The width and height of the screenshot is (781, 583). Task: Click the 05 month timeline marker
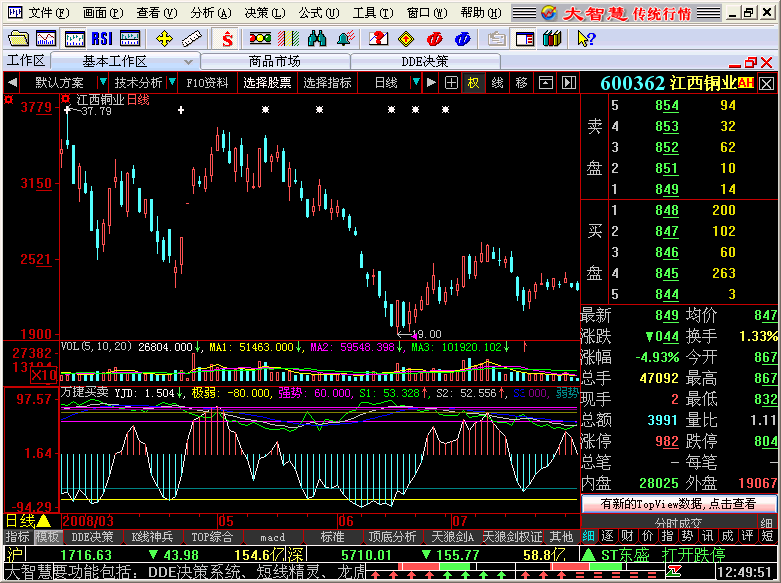[226, 521]
